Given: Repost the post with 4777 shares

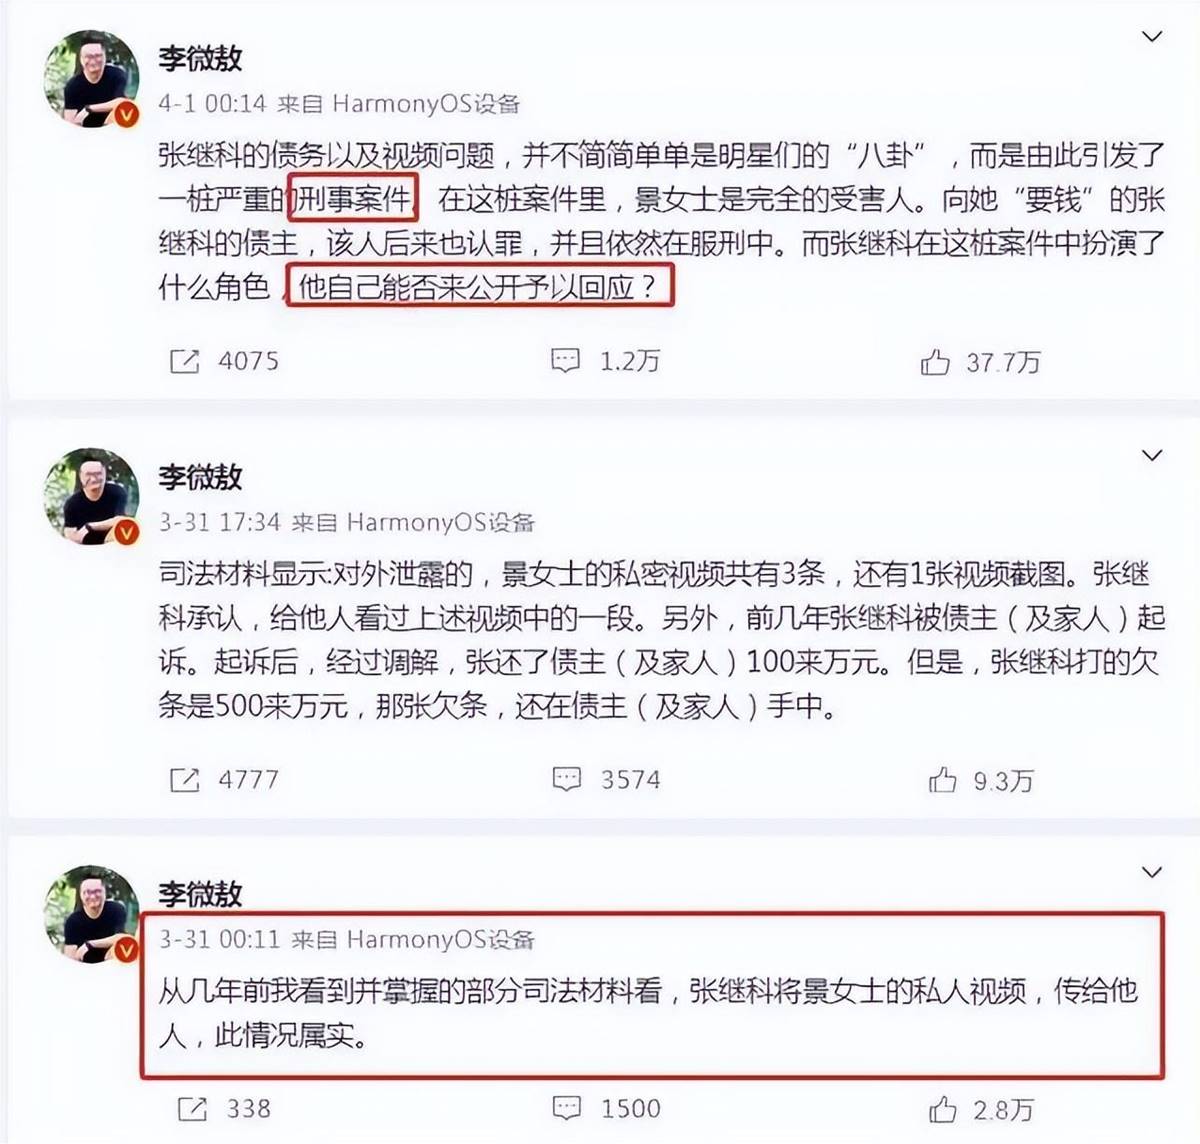Looking at the screenshot, I should tap(185, 779).
